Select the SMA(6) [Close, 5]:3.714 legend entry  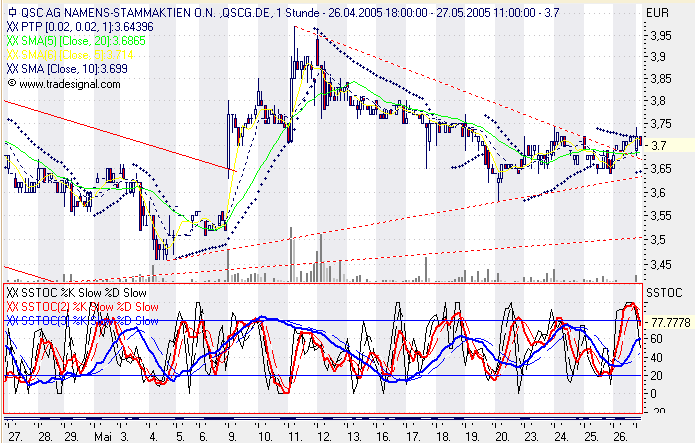point(77,55)
